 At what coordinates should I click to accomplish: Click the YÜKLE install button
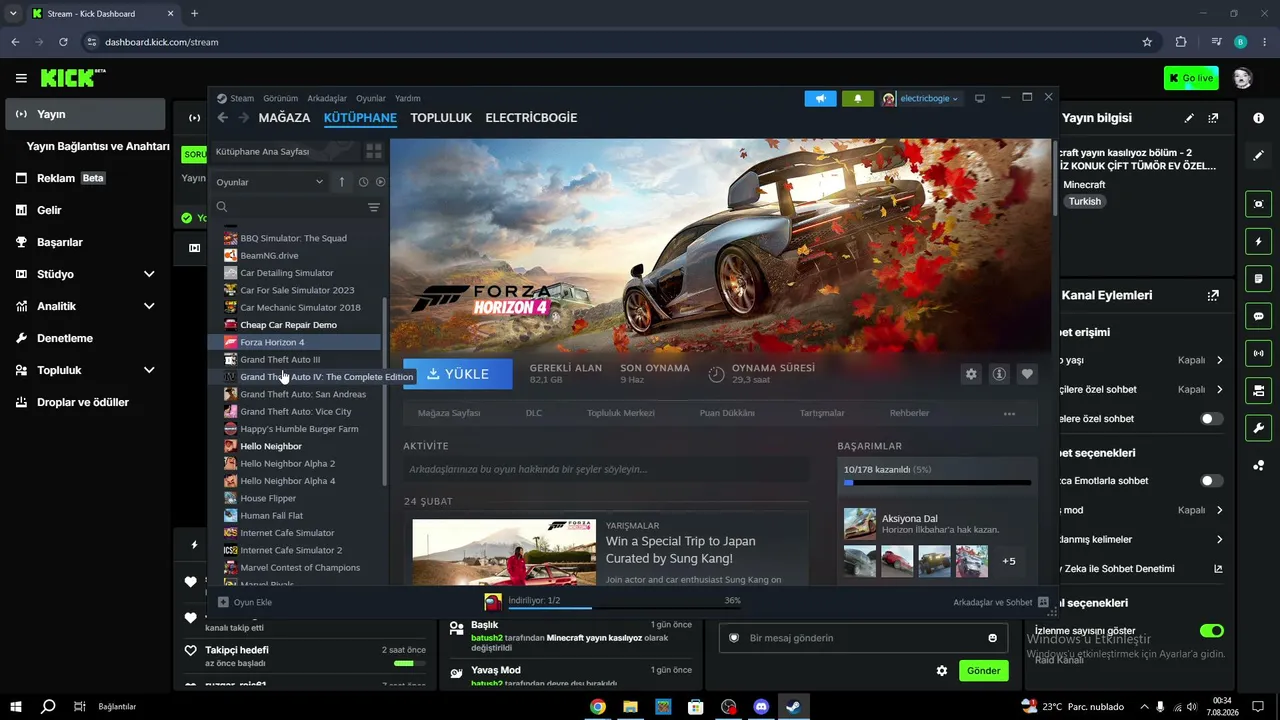point(458,374)
